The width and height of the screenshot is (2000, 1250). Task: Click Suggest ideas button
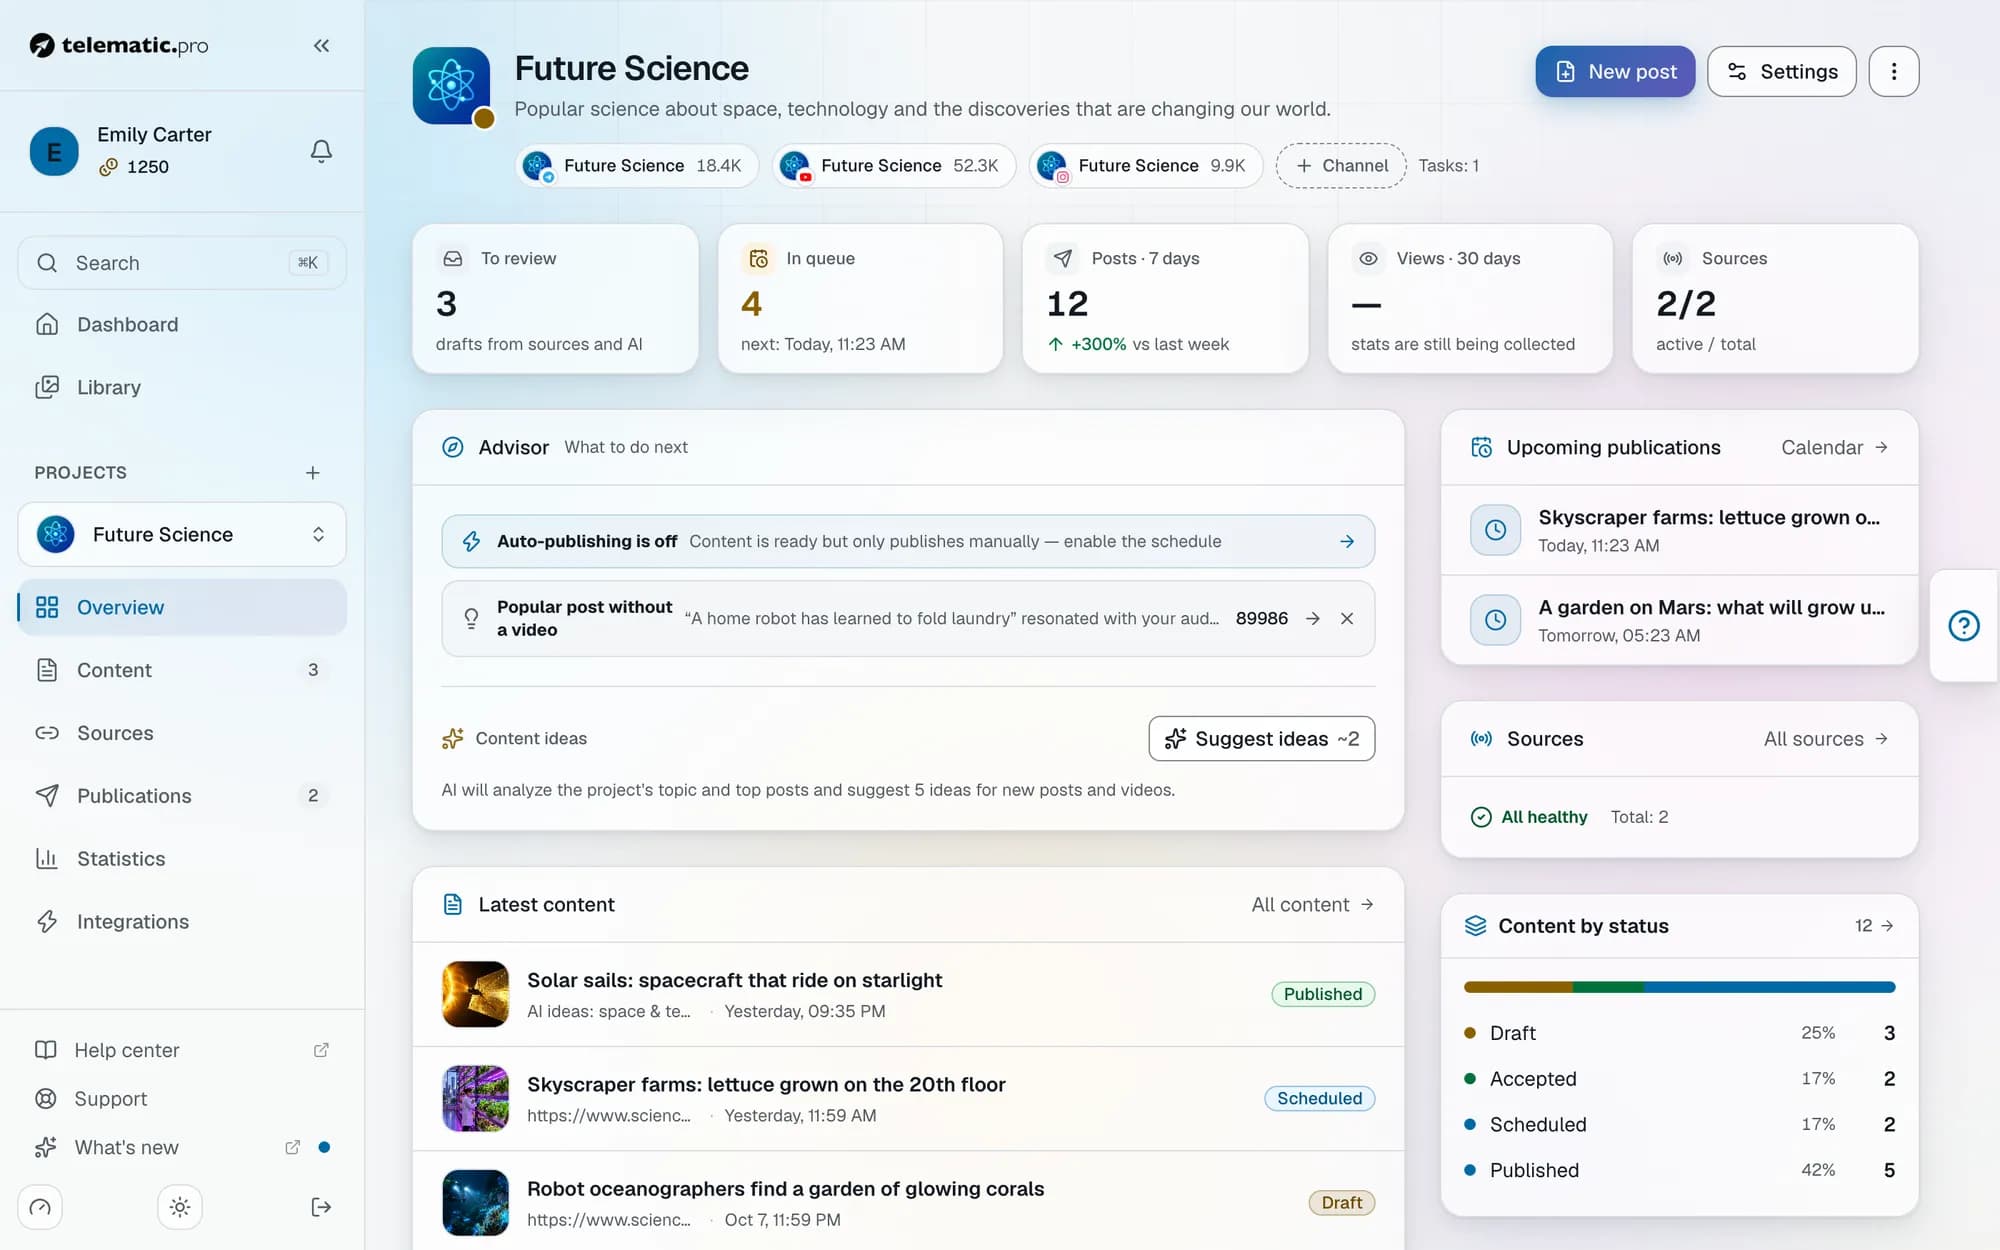tap(1261, 739)
